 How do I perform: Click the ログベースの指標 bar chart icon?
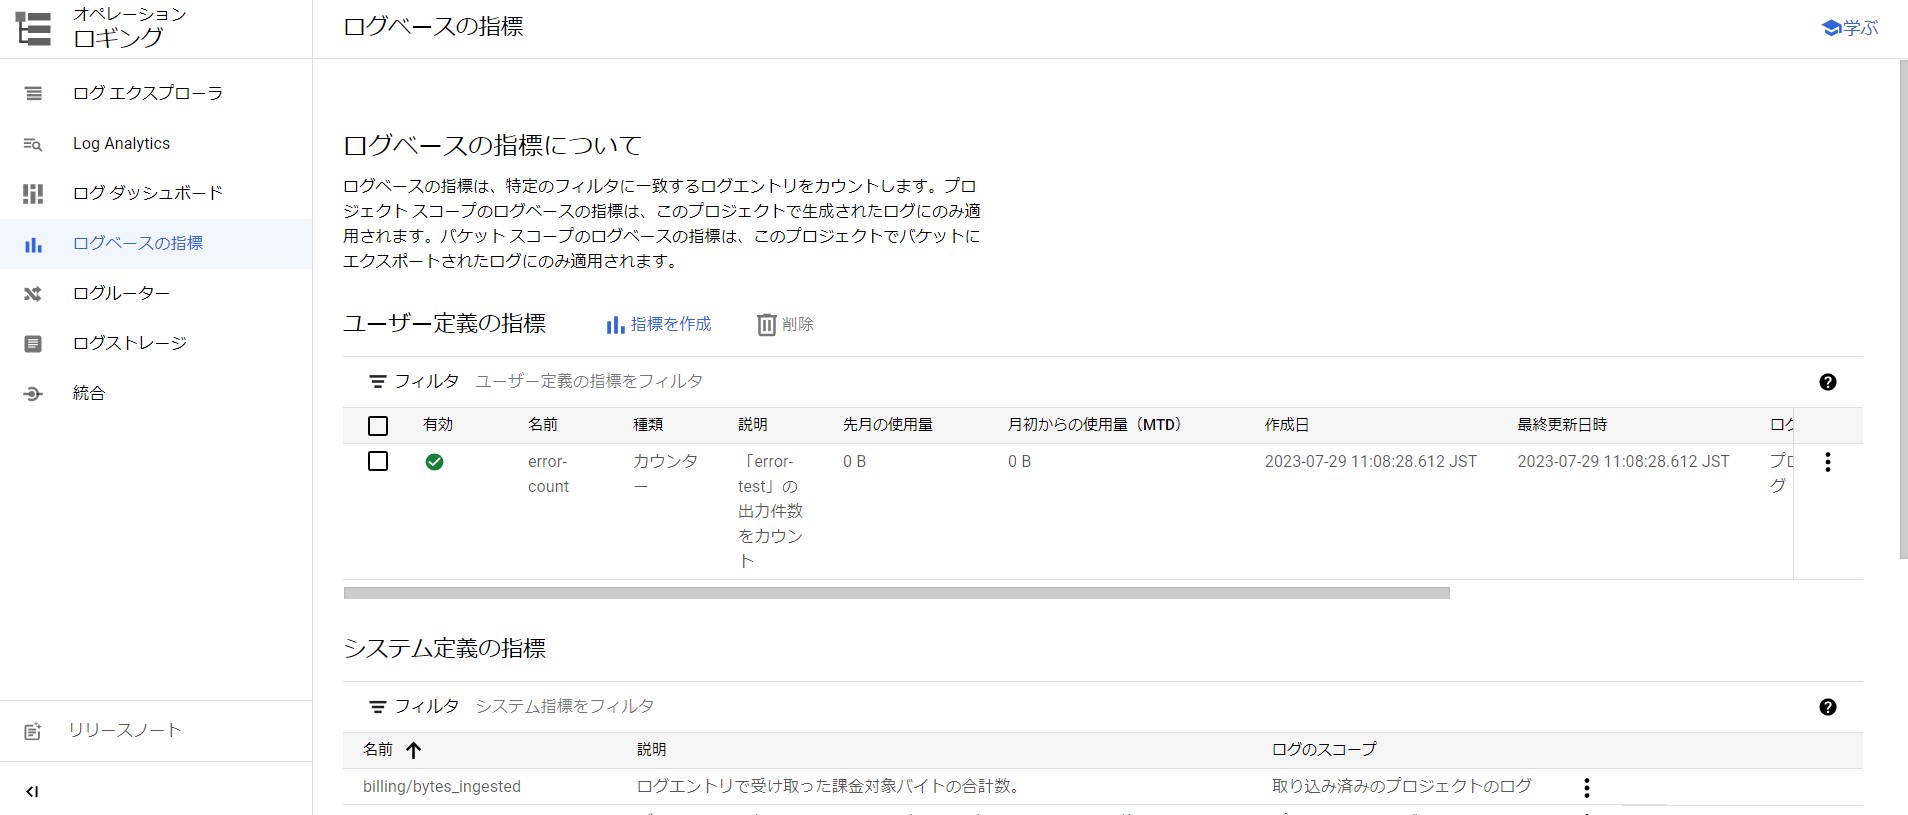pos(33,244)
